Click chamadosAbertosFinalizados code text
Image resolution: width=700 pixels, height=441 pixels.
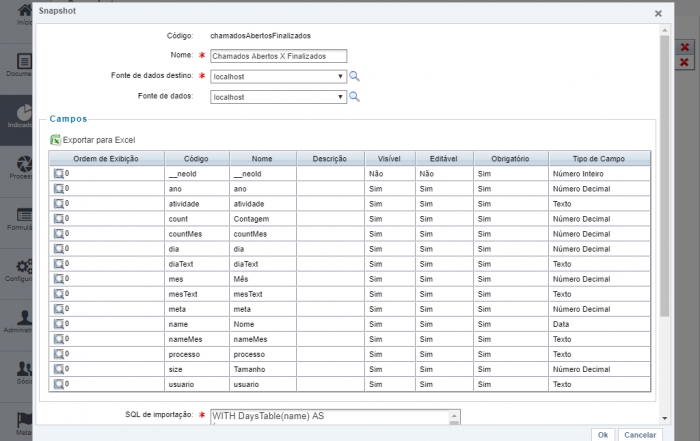[x=260, y=36]
